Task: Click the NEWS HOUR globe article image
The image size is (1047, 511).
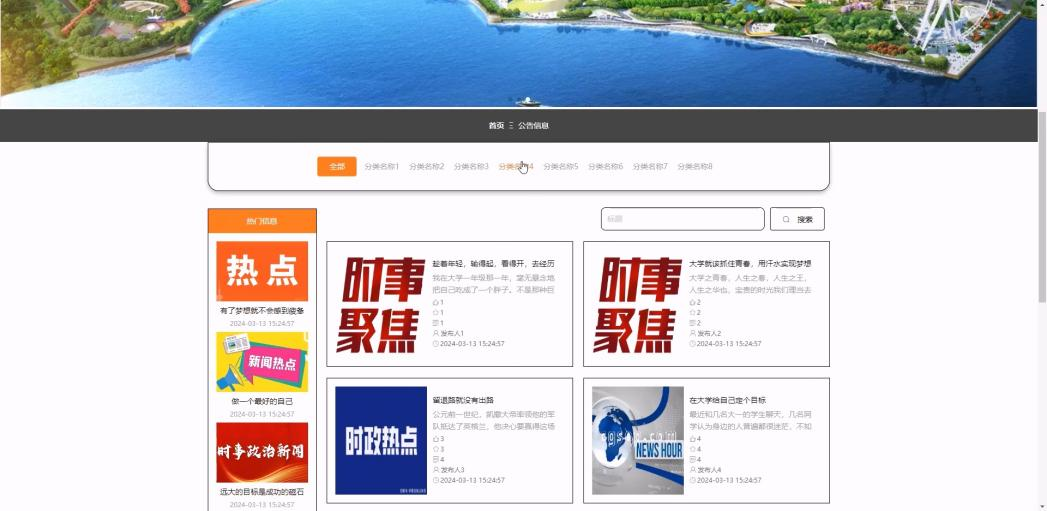Action: [638, 441]
